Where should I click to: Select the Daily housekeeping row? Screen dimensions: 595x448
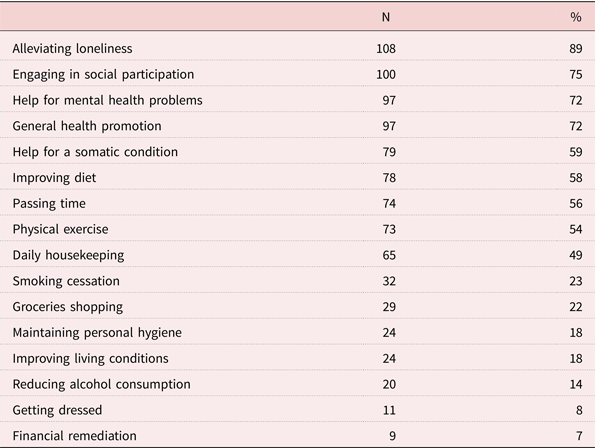click(298, 255)
